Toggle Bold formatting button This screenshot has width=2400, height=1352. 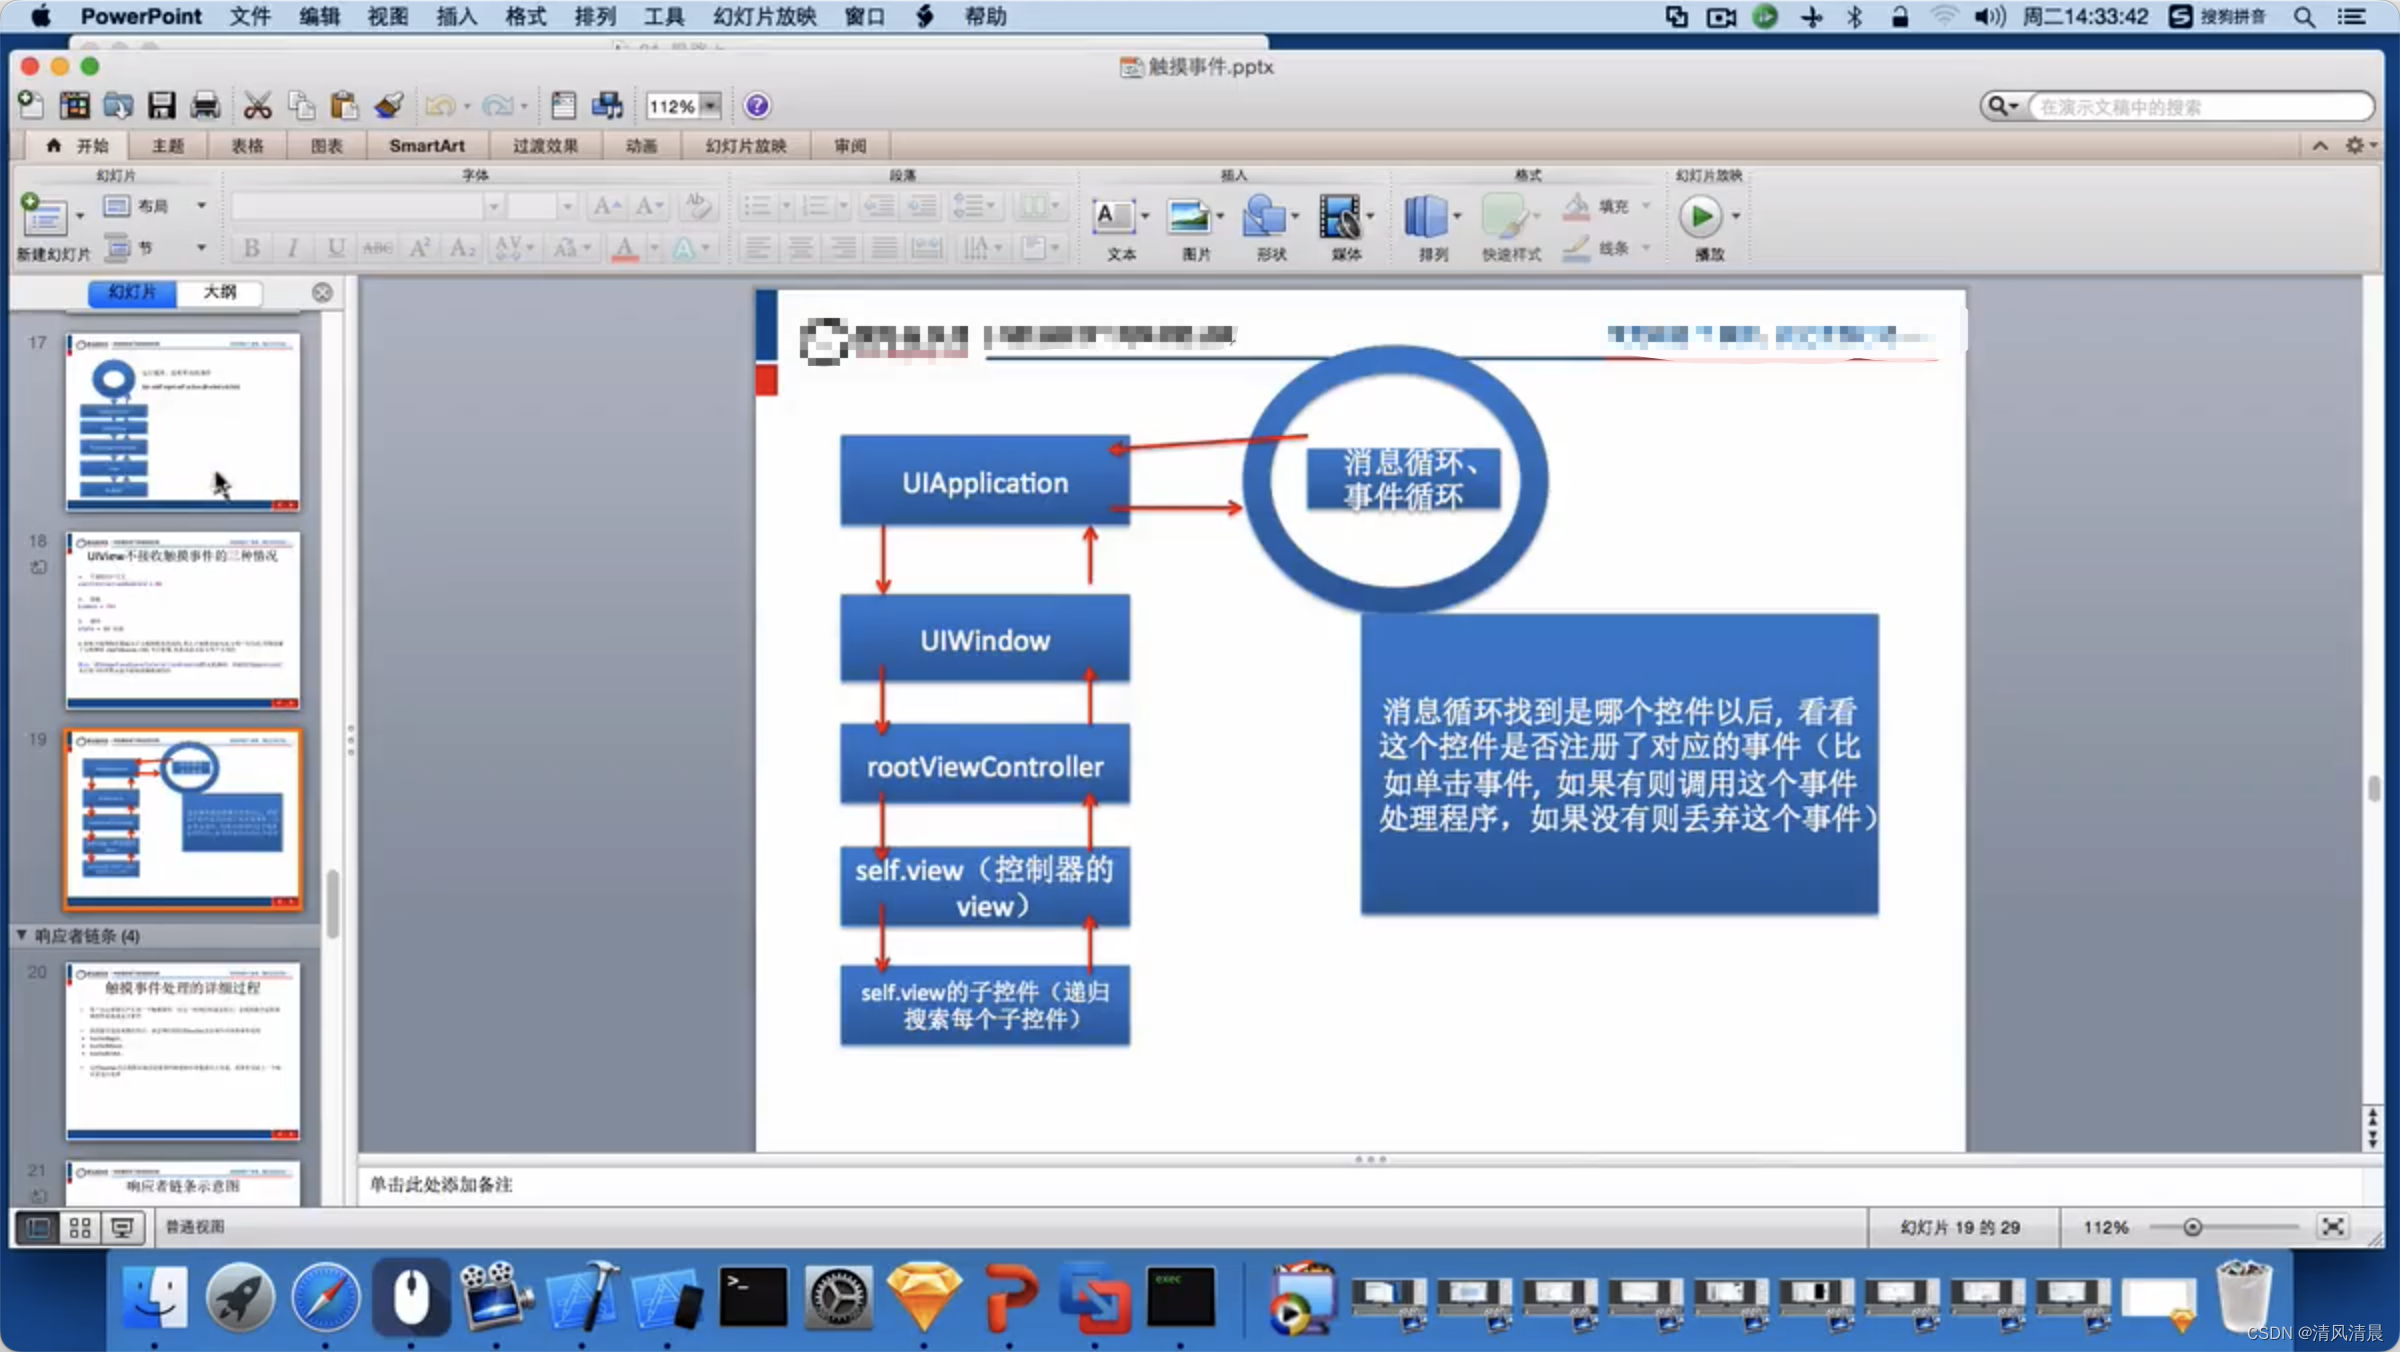click(x=251, y=247)
